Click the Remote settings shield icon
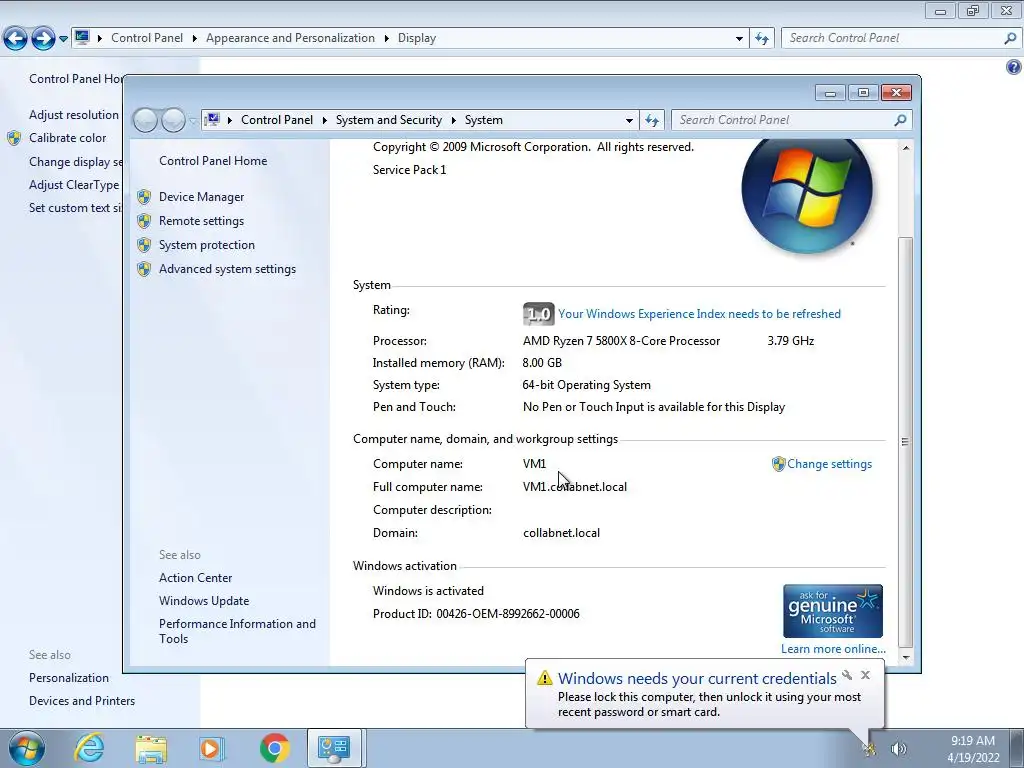 [x=144, y=221]
